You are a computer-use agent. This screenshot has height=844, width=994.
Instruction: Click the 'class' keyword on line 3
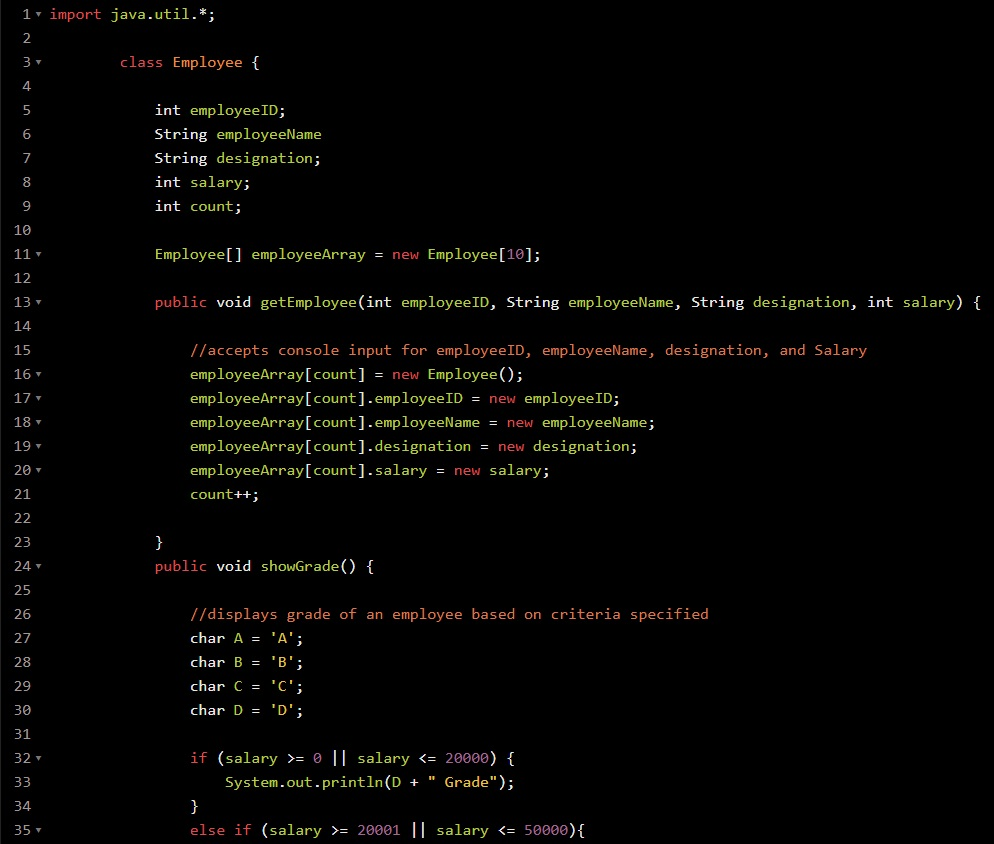pos(141,62)
